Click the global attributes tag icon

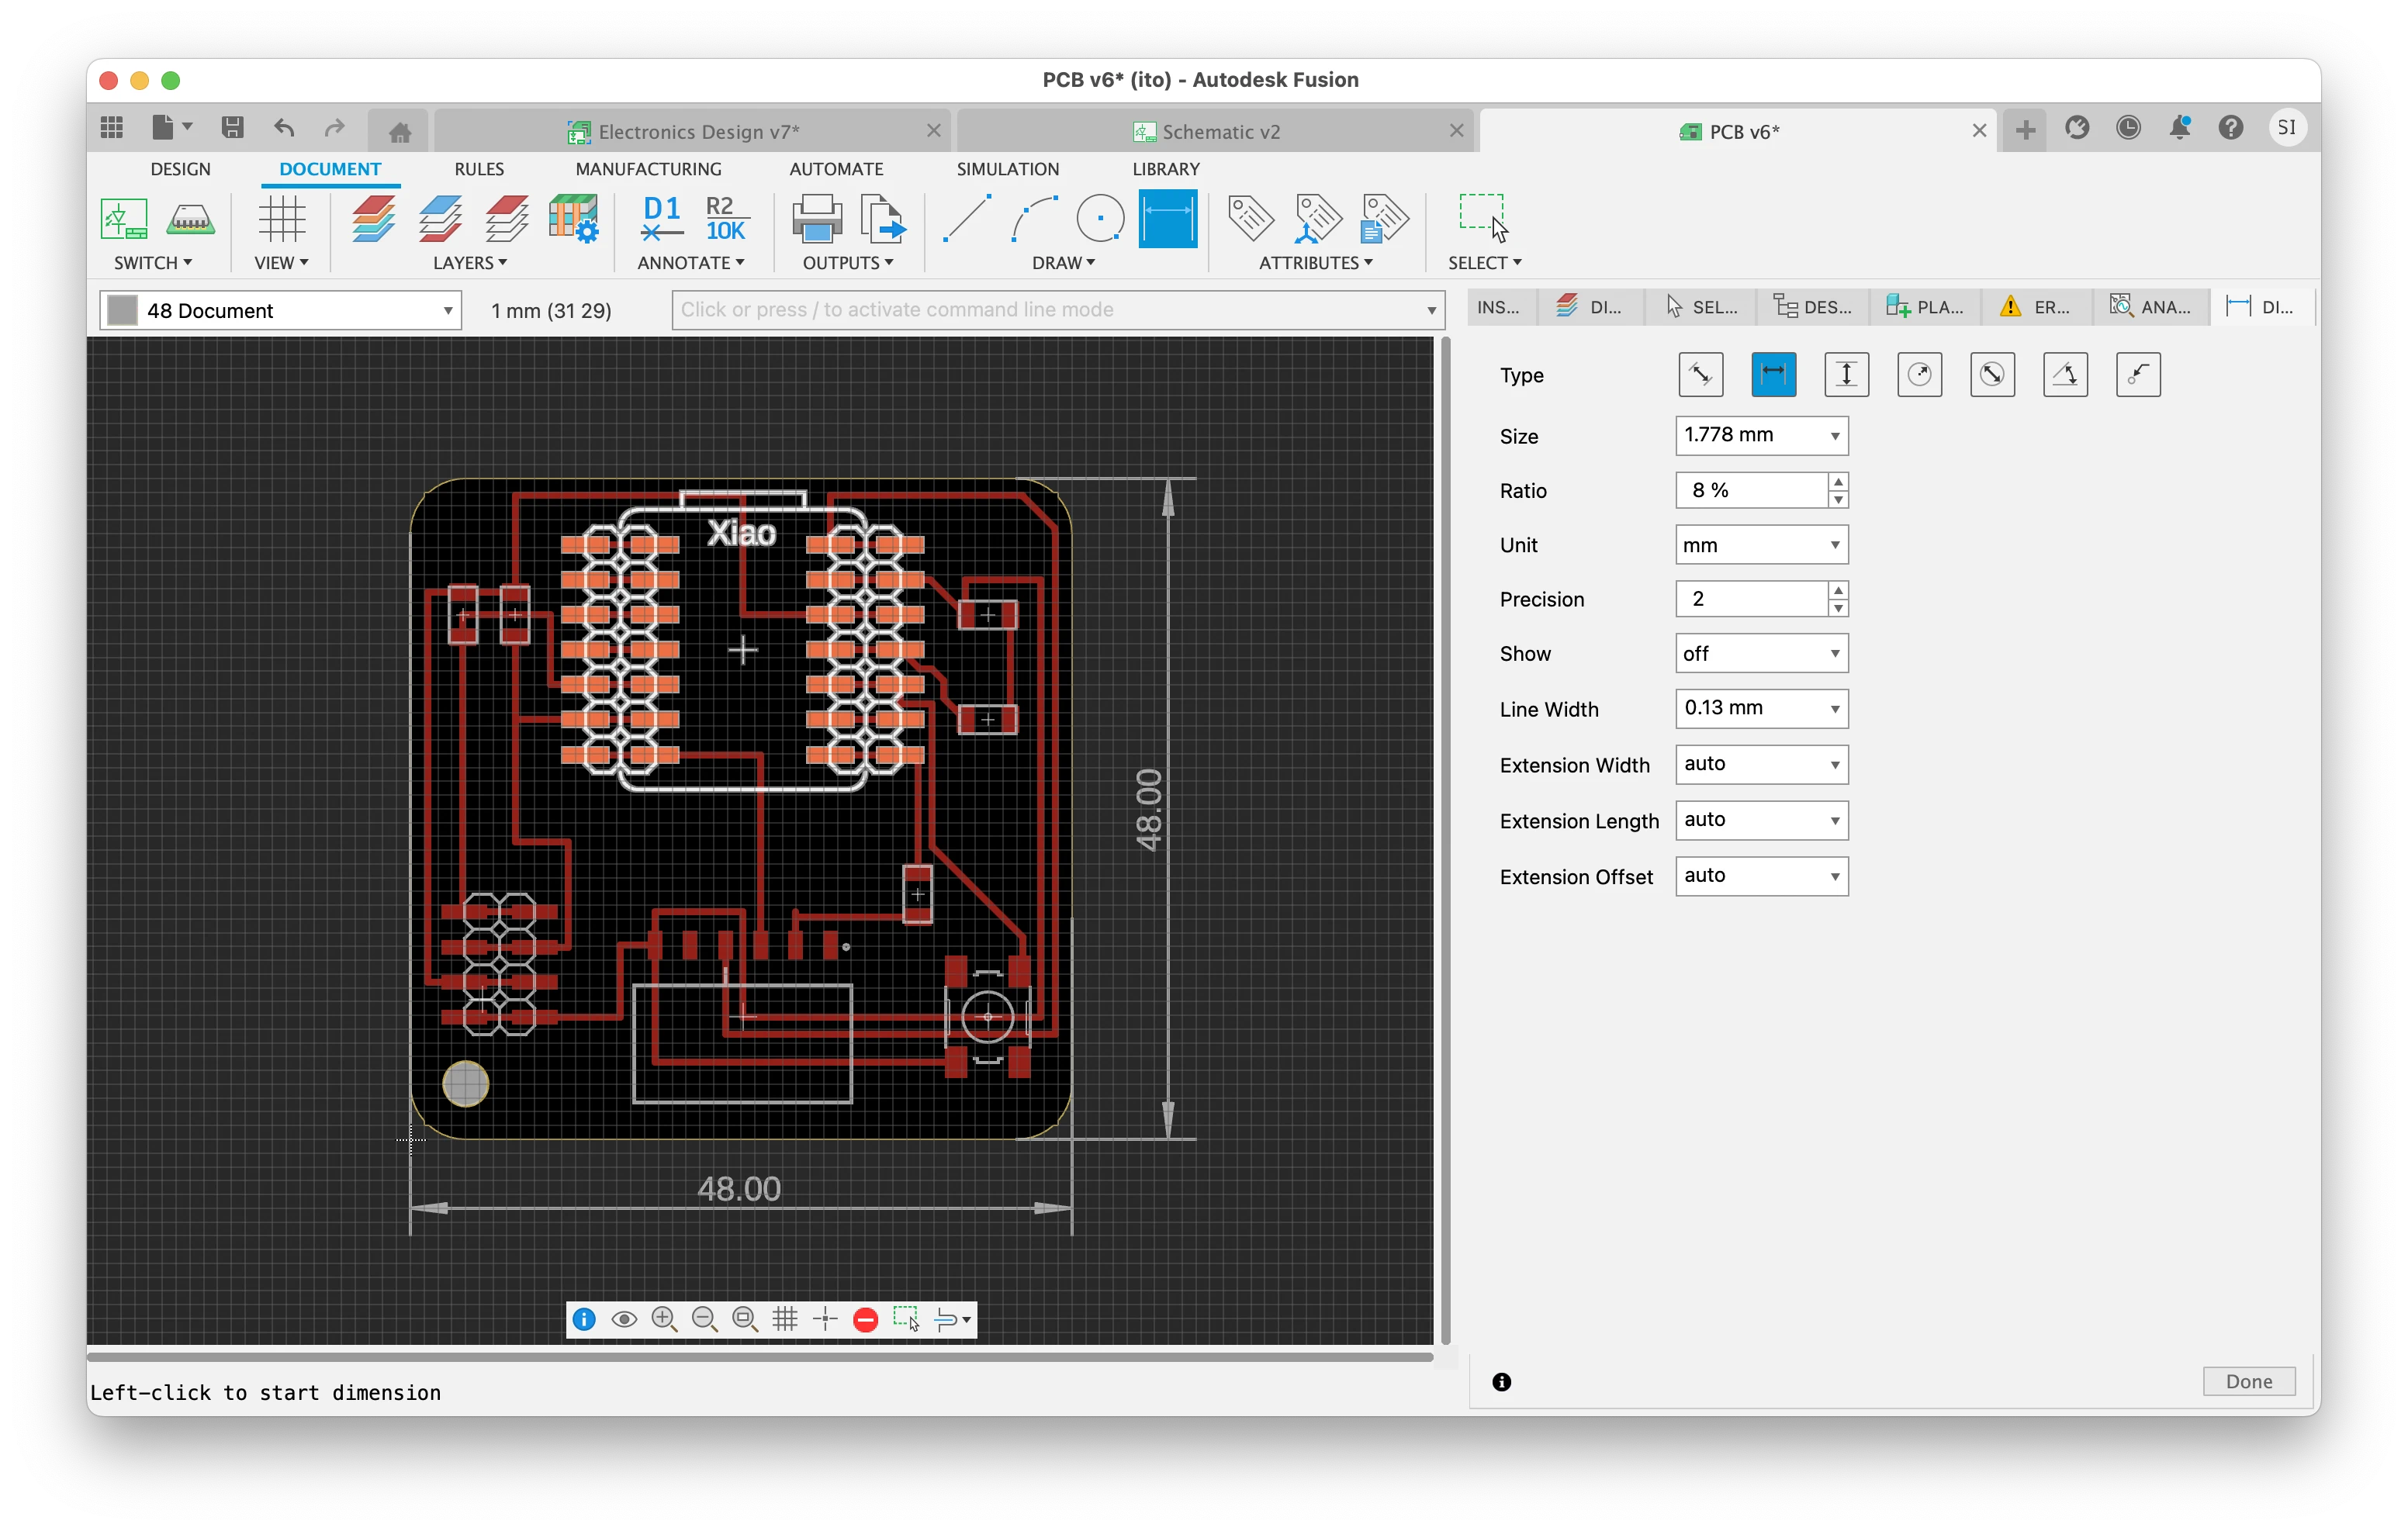1317,219
